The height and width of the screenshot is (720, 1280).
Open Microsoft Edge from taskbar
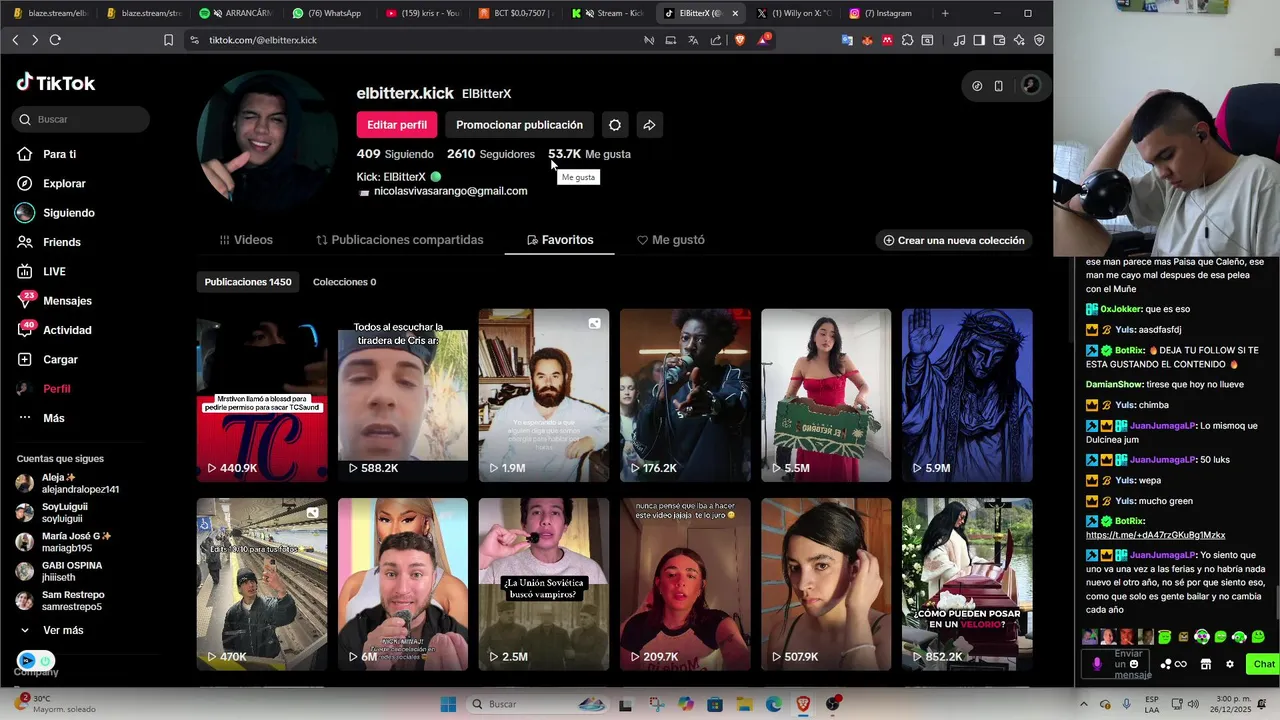774,704
